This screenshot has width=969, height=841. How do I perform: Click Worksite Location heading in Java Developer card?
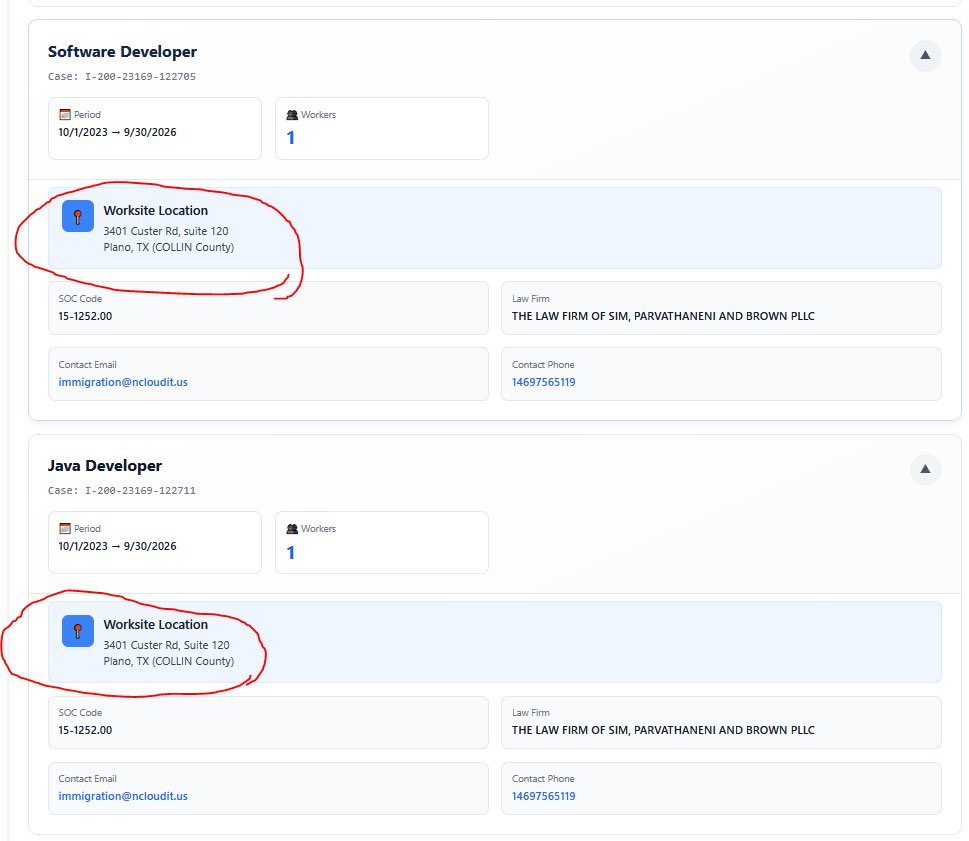click(x=156, y=625)
